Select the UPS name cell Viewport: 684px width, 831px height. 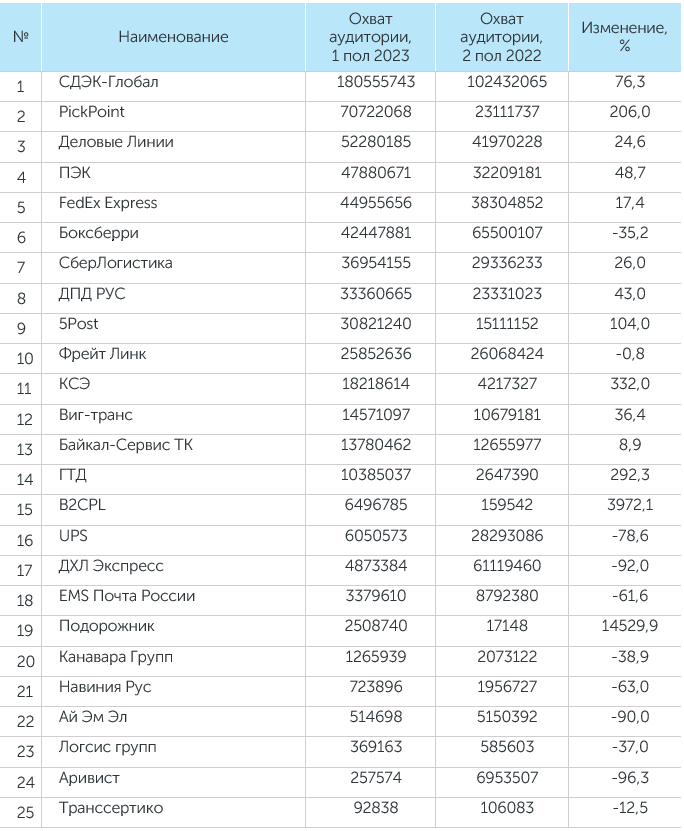(74, 535)
